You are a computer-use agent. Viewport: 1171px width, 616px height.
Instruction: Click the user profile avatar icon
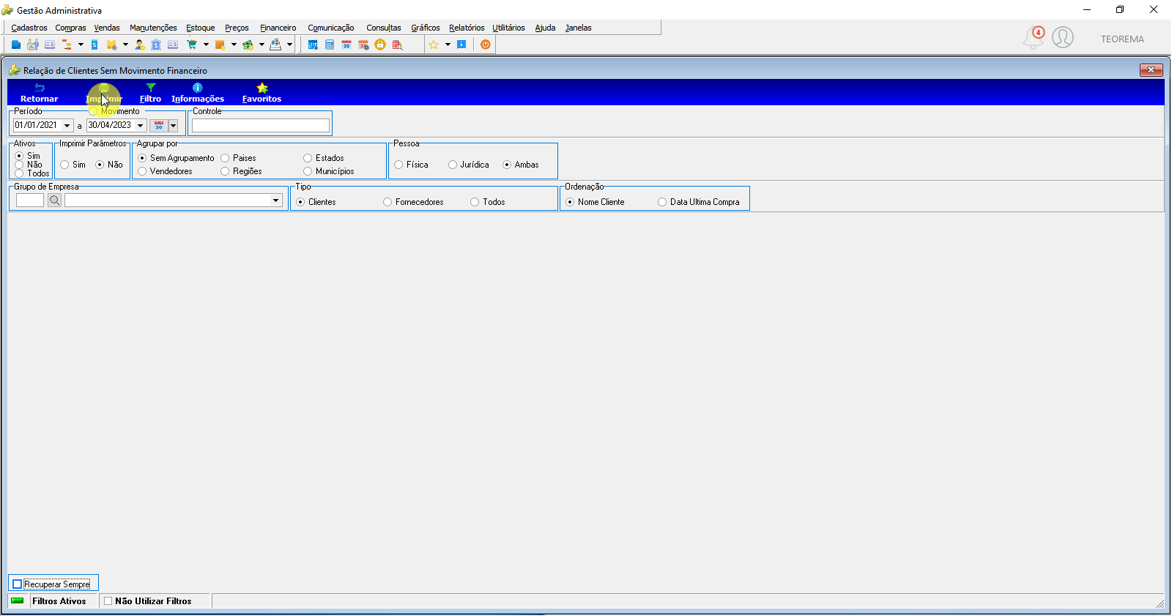coord(1063,37)
